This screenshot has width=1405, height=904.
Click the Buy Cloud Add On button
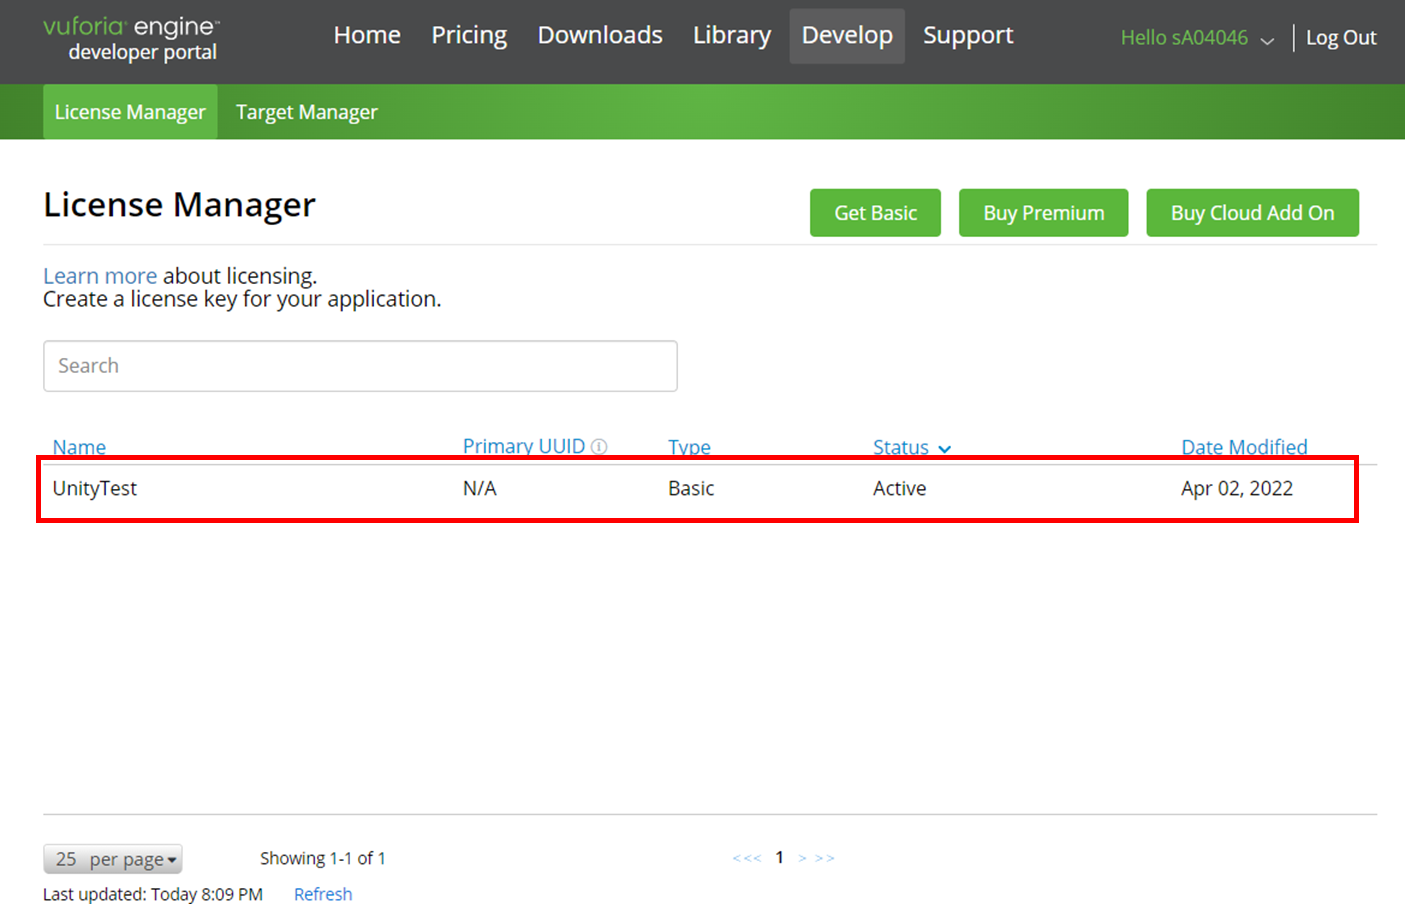[x=1253, y=213]
